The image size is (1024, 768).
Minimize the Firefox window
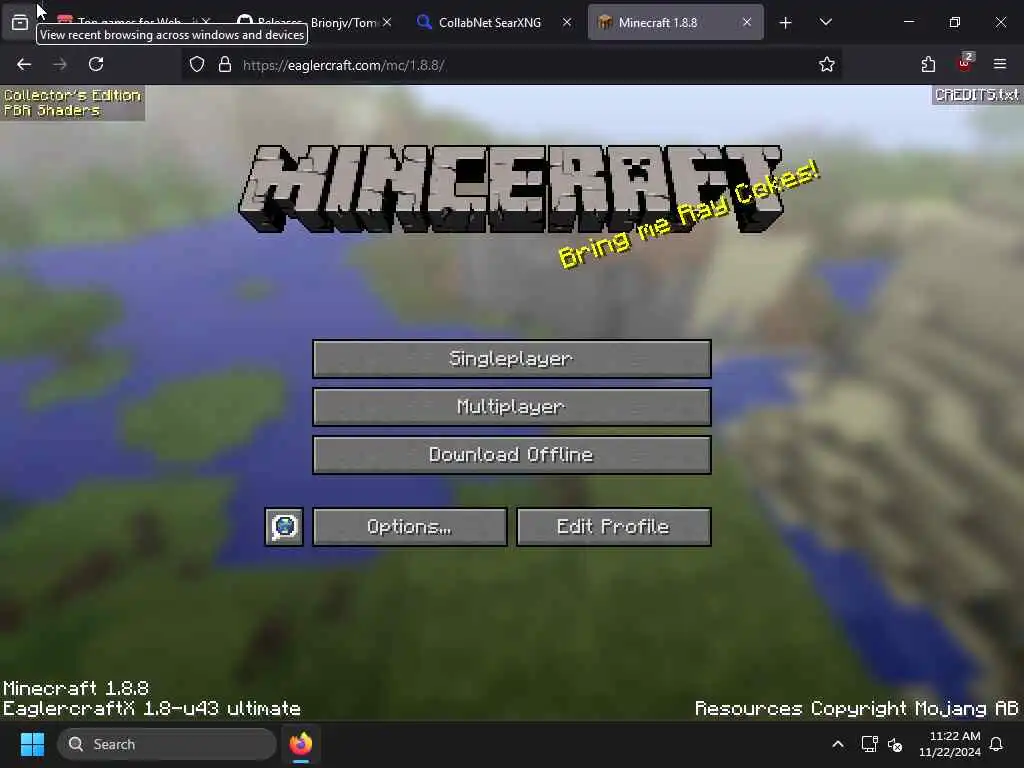pyautogui.click(x=908, y=22)
